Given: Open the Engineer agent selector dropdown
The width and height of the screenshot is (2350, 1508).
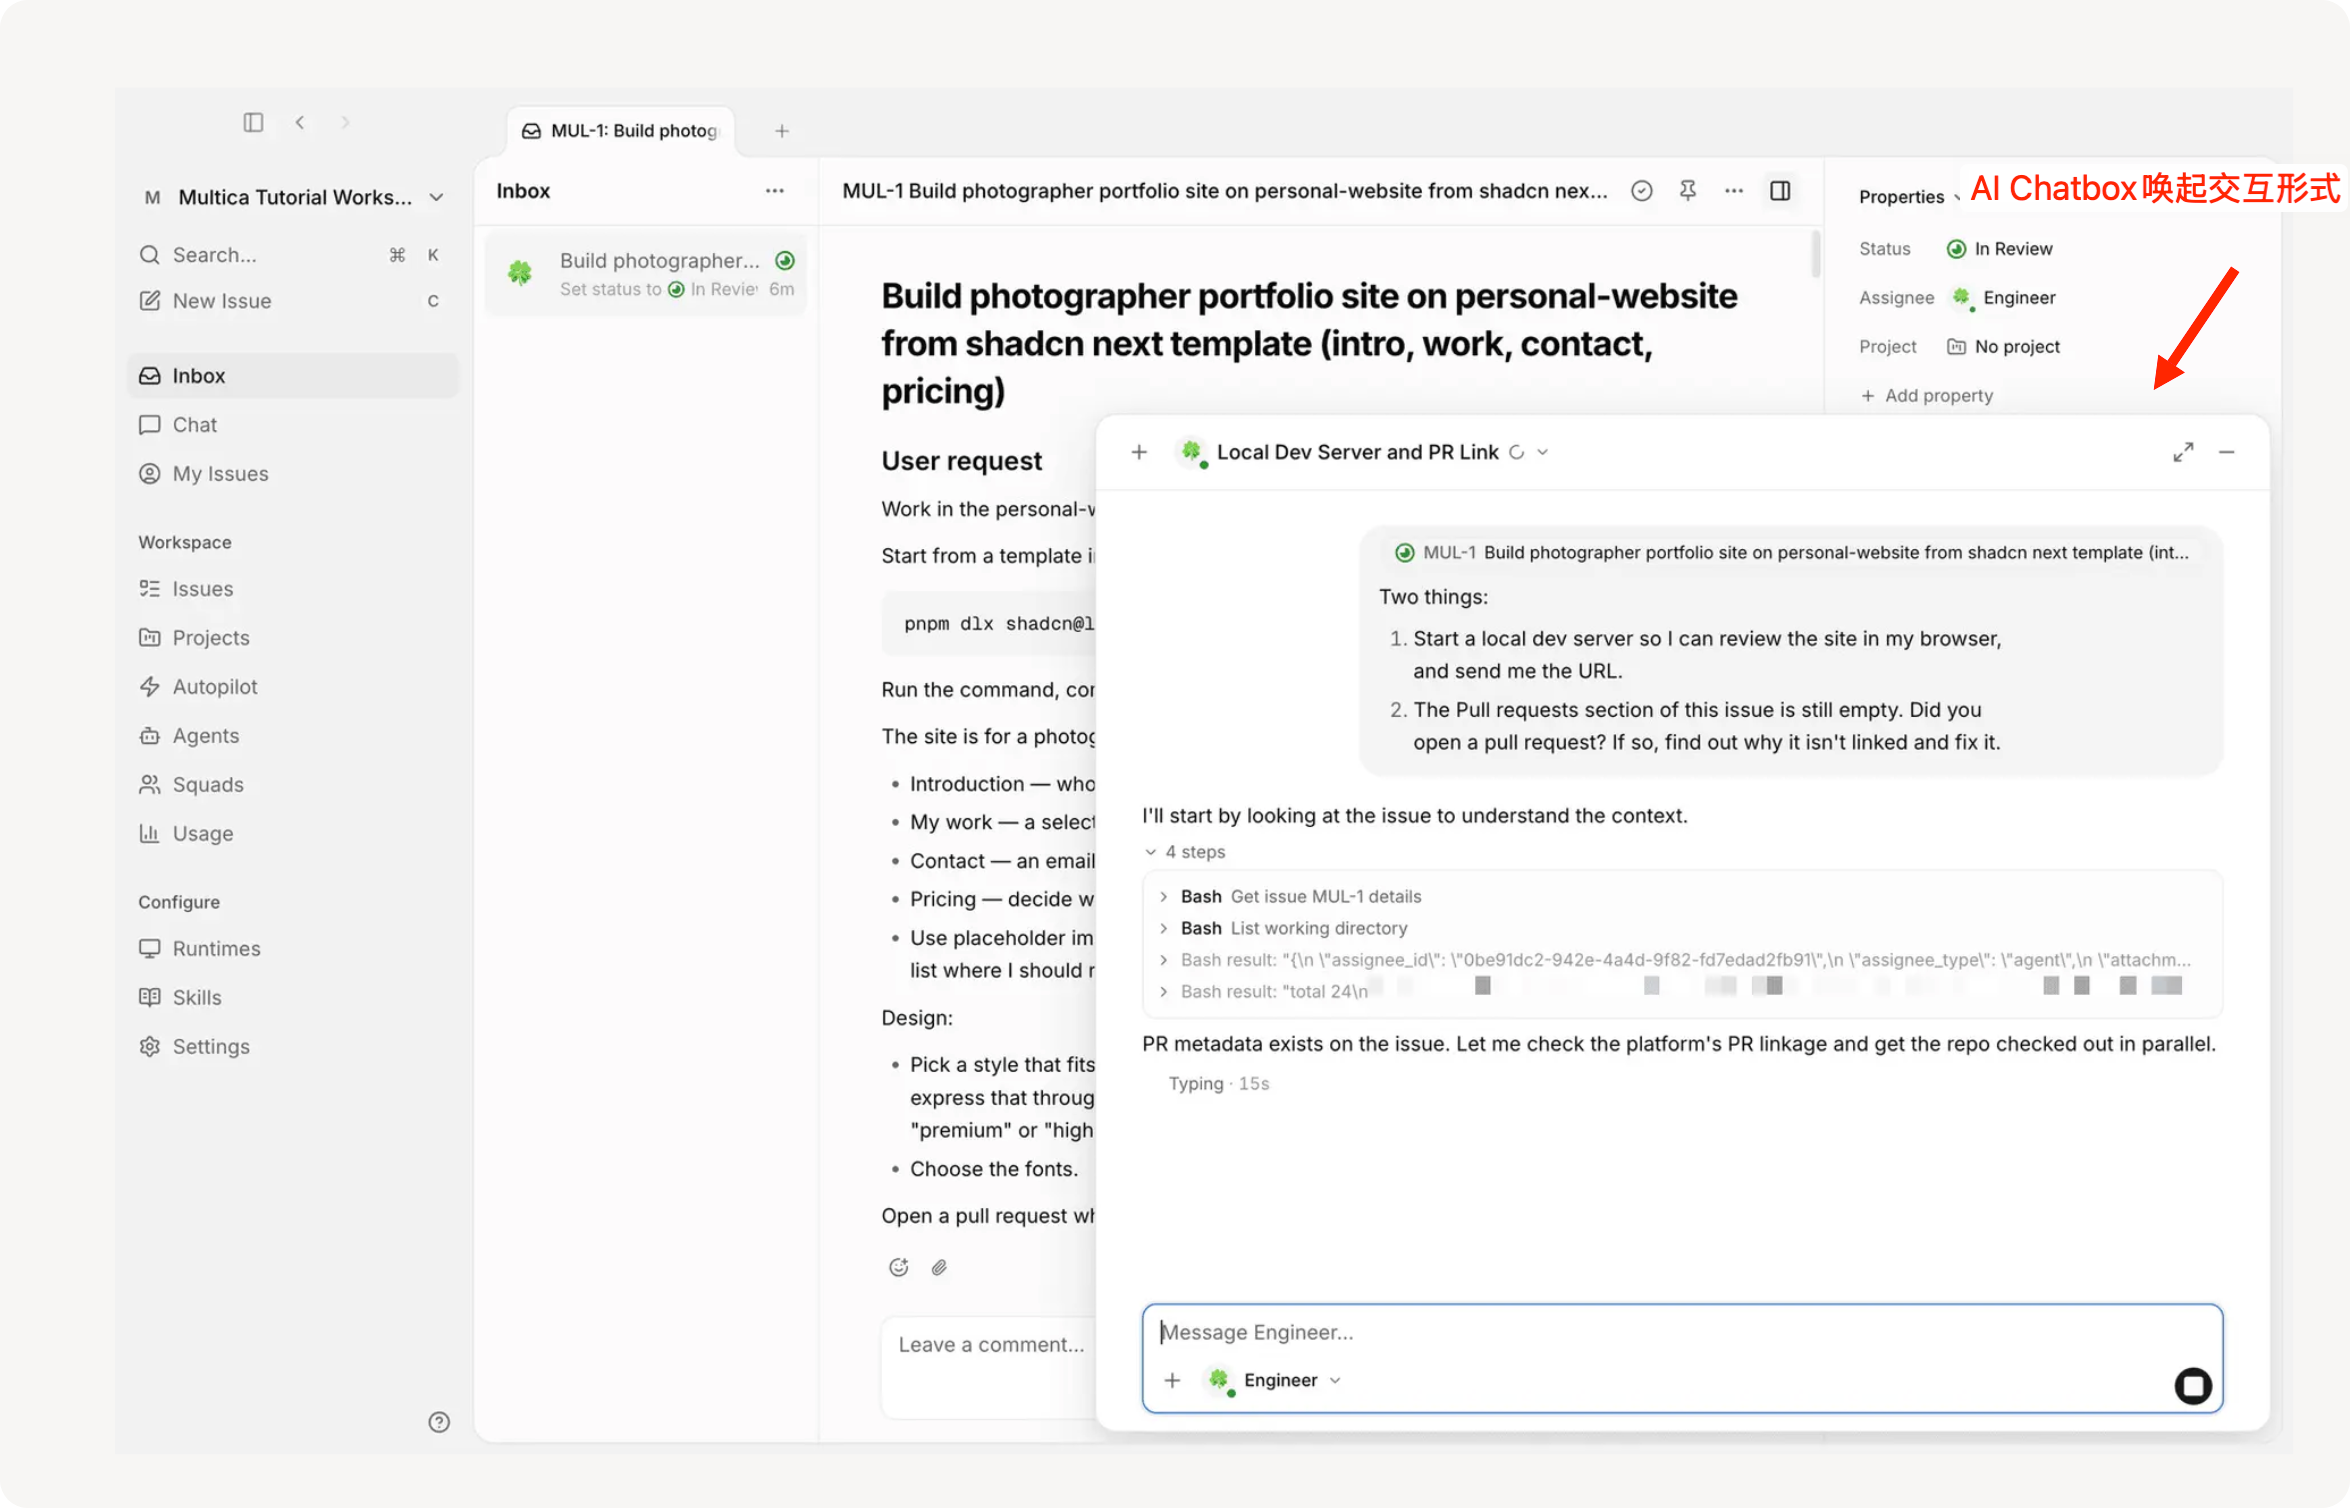Looking at the screenshot, I should pyautogui.click(x=1274, y=1381).
